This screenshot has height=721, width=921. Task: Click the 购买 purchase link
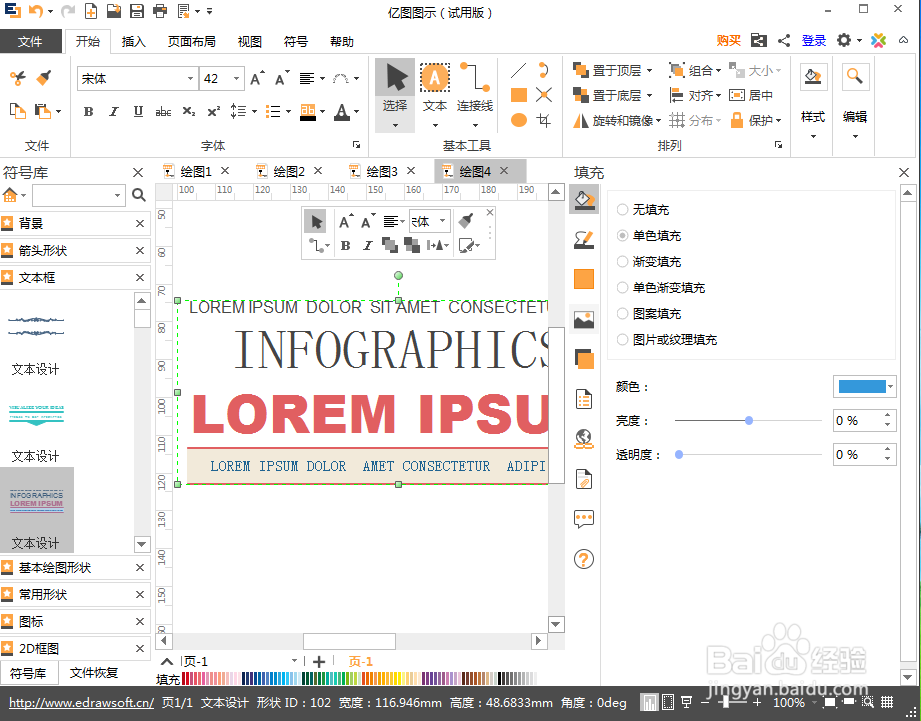point(728,41)
